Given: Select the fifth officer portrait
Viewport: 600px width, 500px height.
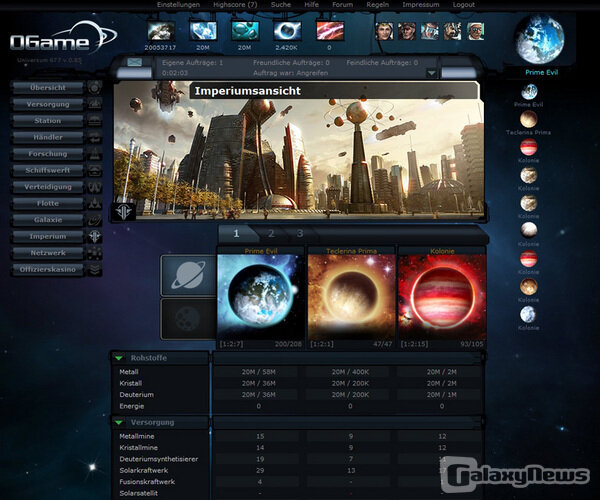Looking at the screenshot, I should [x=476, y=31].
